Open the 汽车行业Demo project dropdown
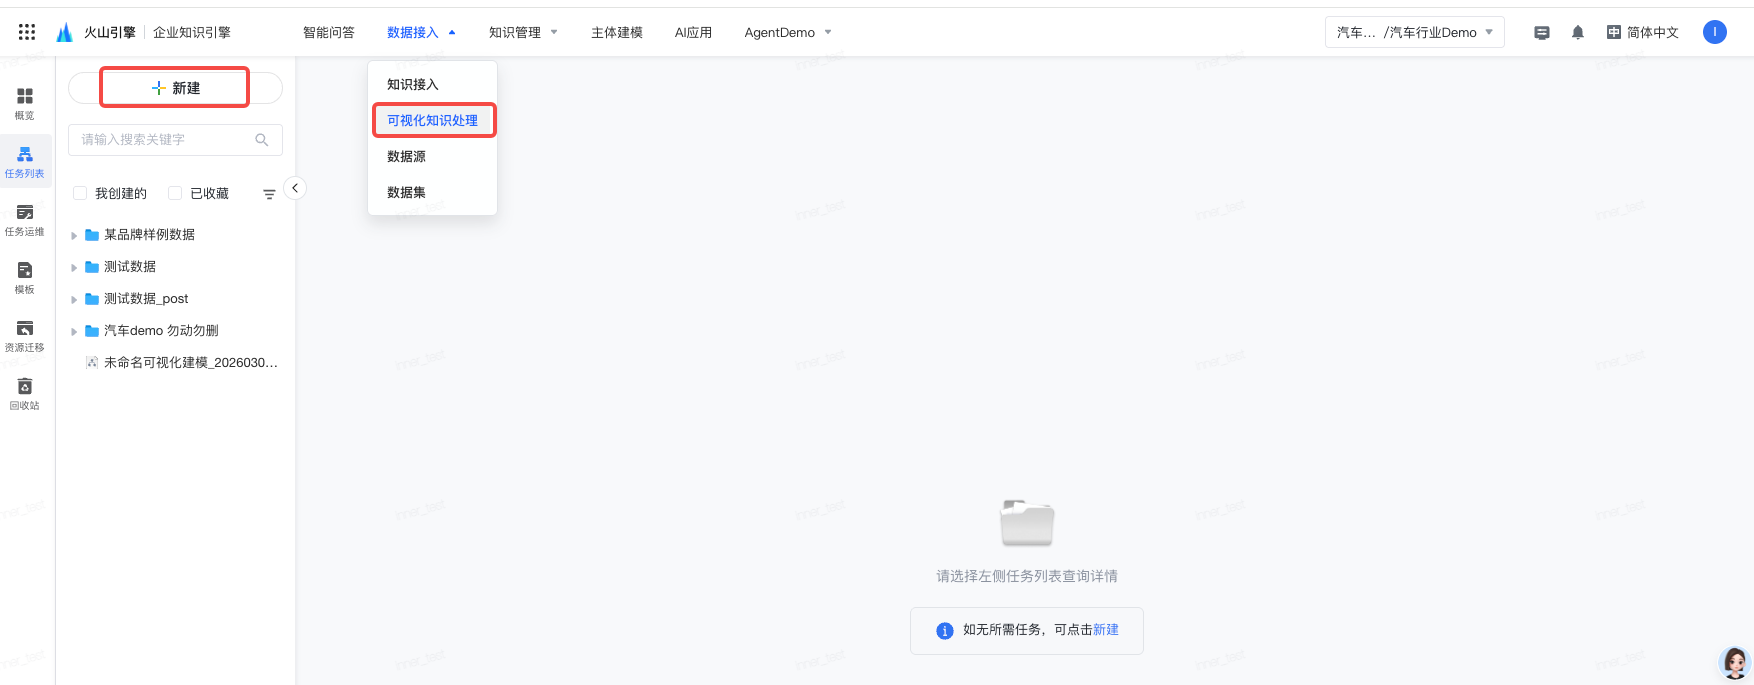Viewport: 1754px width, 685px height. pyautogui.click(x=1414, y=32)
